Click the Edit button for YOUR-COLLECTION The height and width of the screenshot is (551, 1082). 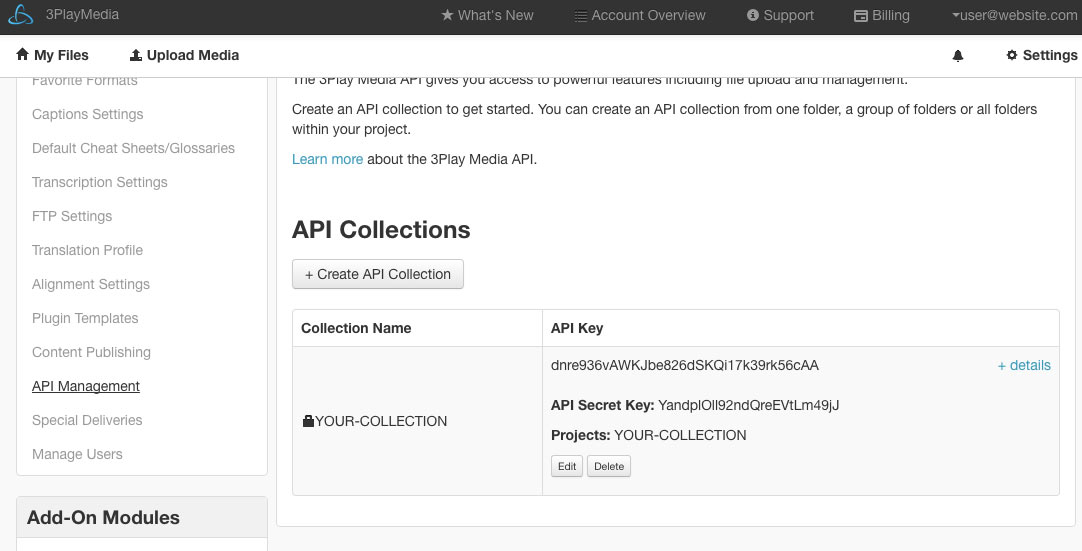(x=567, y=466)
